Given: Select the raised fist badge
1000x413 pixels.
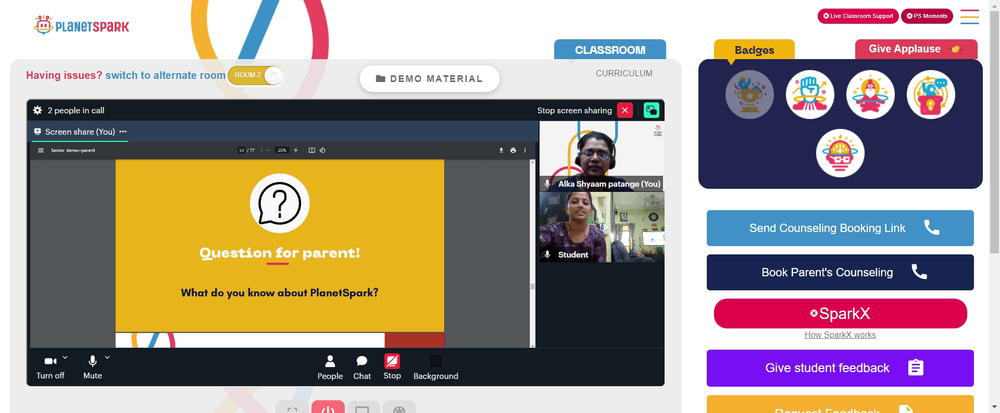Looking at the screenshot, I should click(x=810, y=94).
